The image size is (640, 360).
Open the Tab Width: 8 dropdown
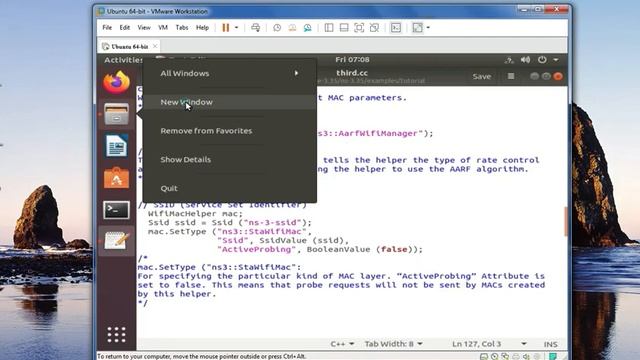click(x=393, y=344)
